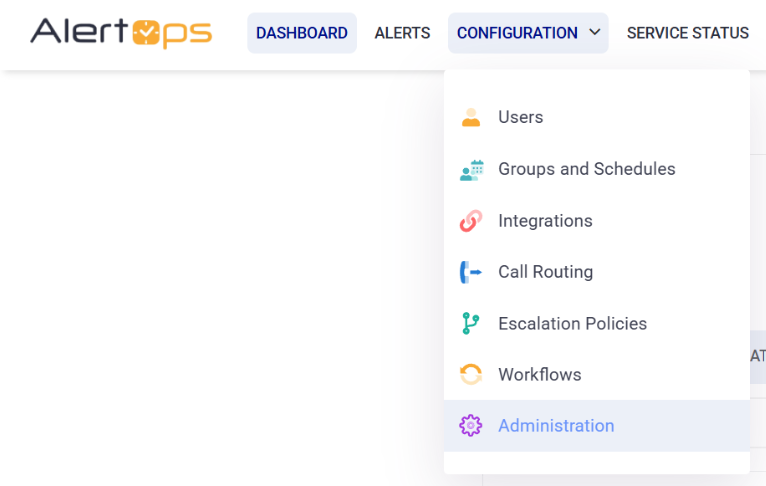Click the blue Call Routing phone icon
The image size is (766, 486).
tap(470, 272)
